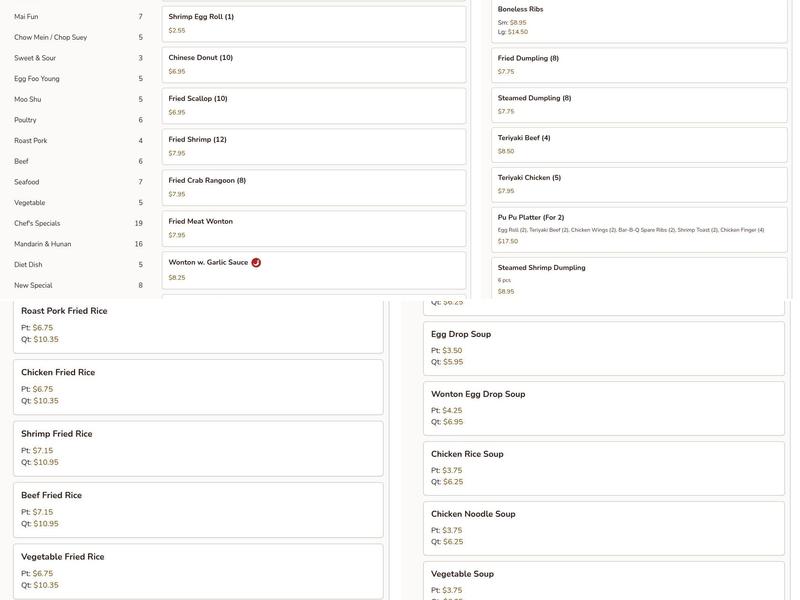
Task: Open the Seafood category in sidebar
Action: [27, 182]
